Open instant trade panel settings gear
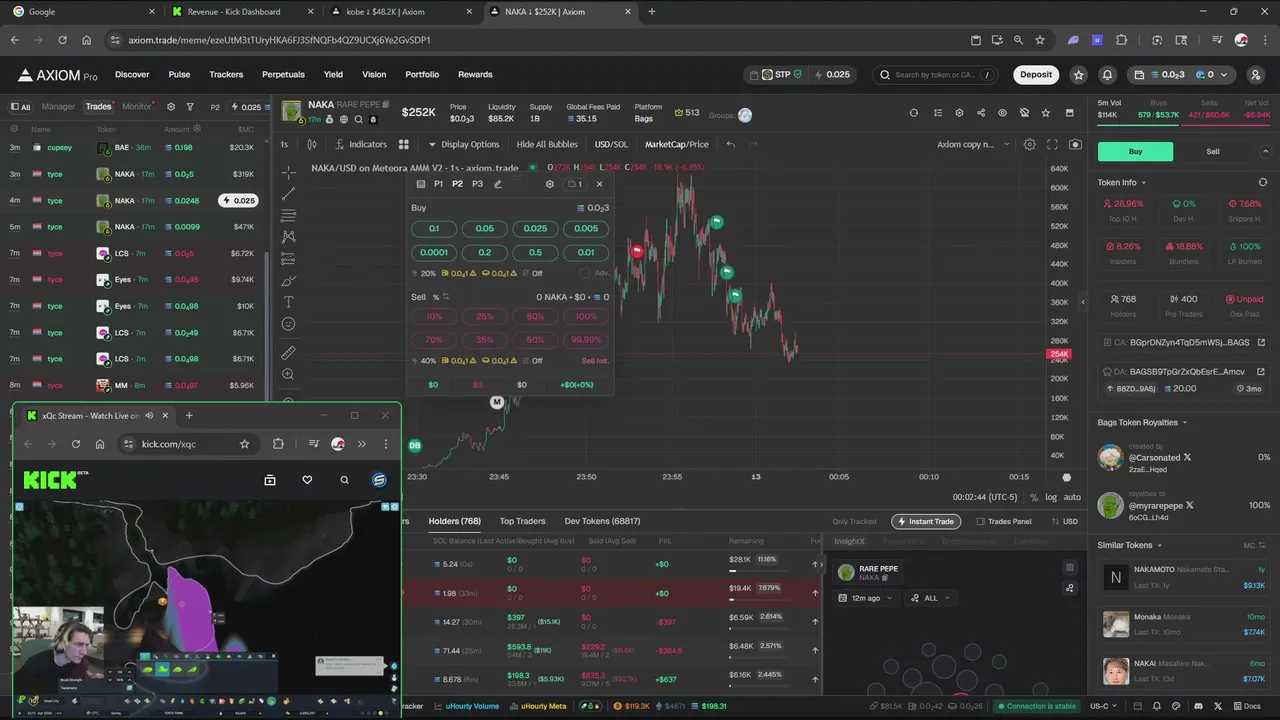 tap(549, 184)
